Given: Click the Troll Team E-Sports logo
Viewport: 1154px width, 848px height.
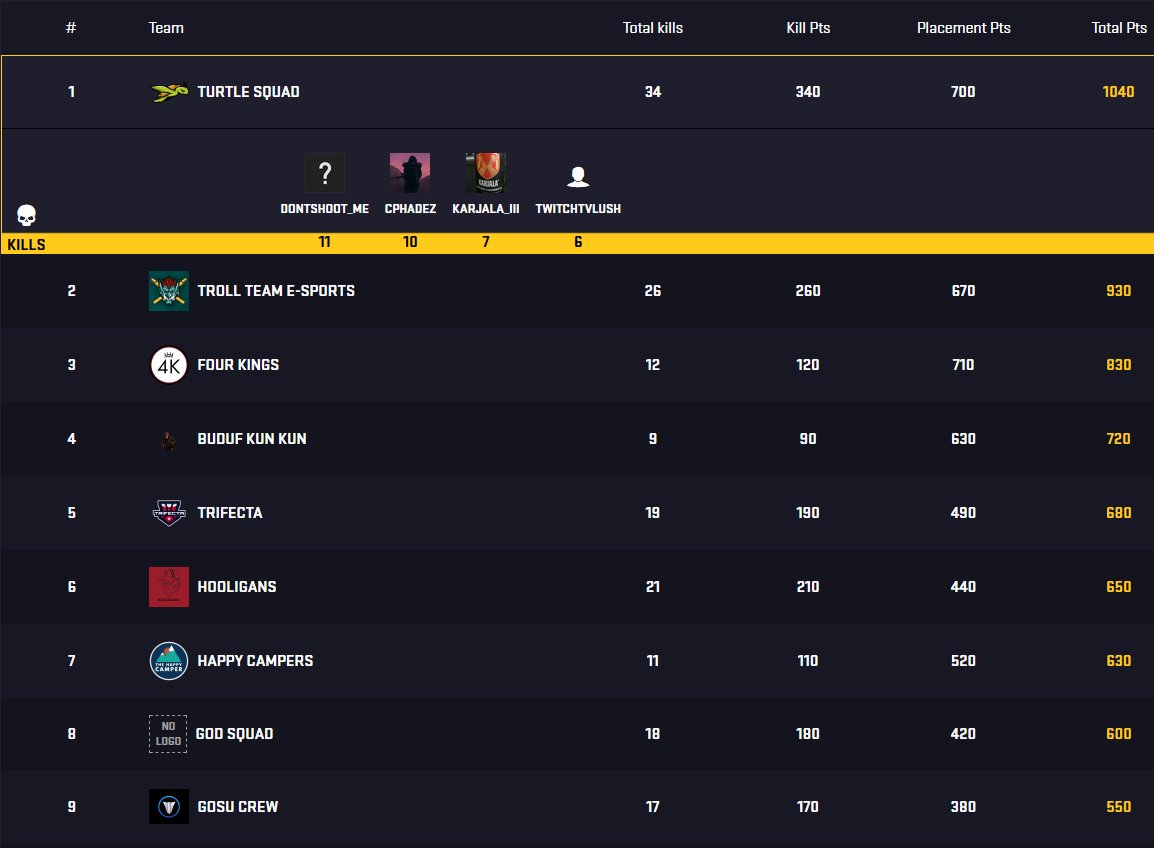Looking at the screenshot, I should tap(169, 291).
